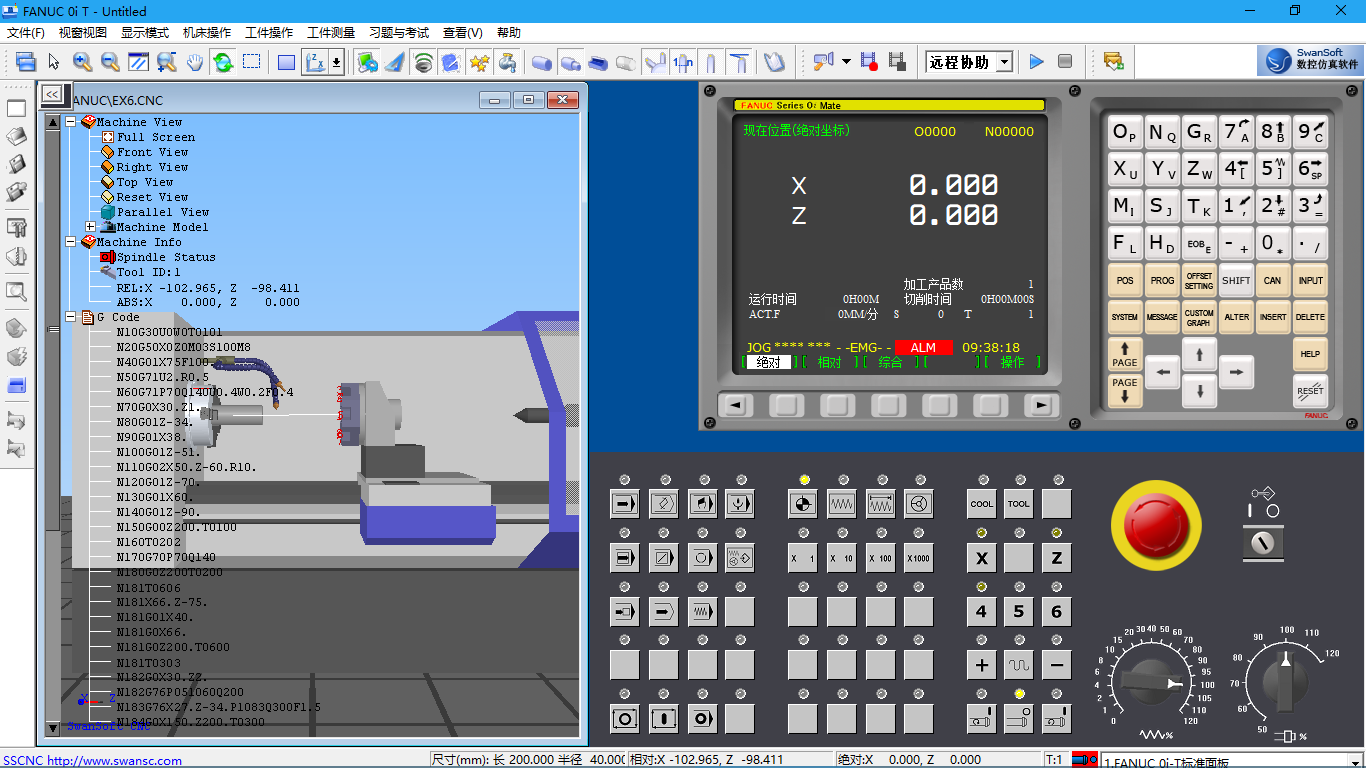The image size is (1366, 768).
Task: Select JOG mode zigzag button
Action: tap(842, 503)
